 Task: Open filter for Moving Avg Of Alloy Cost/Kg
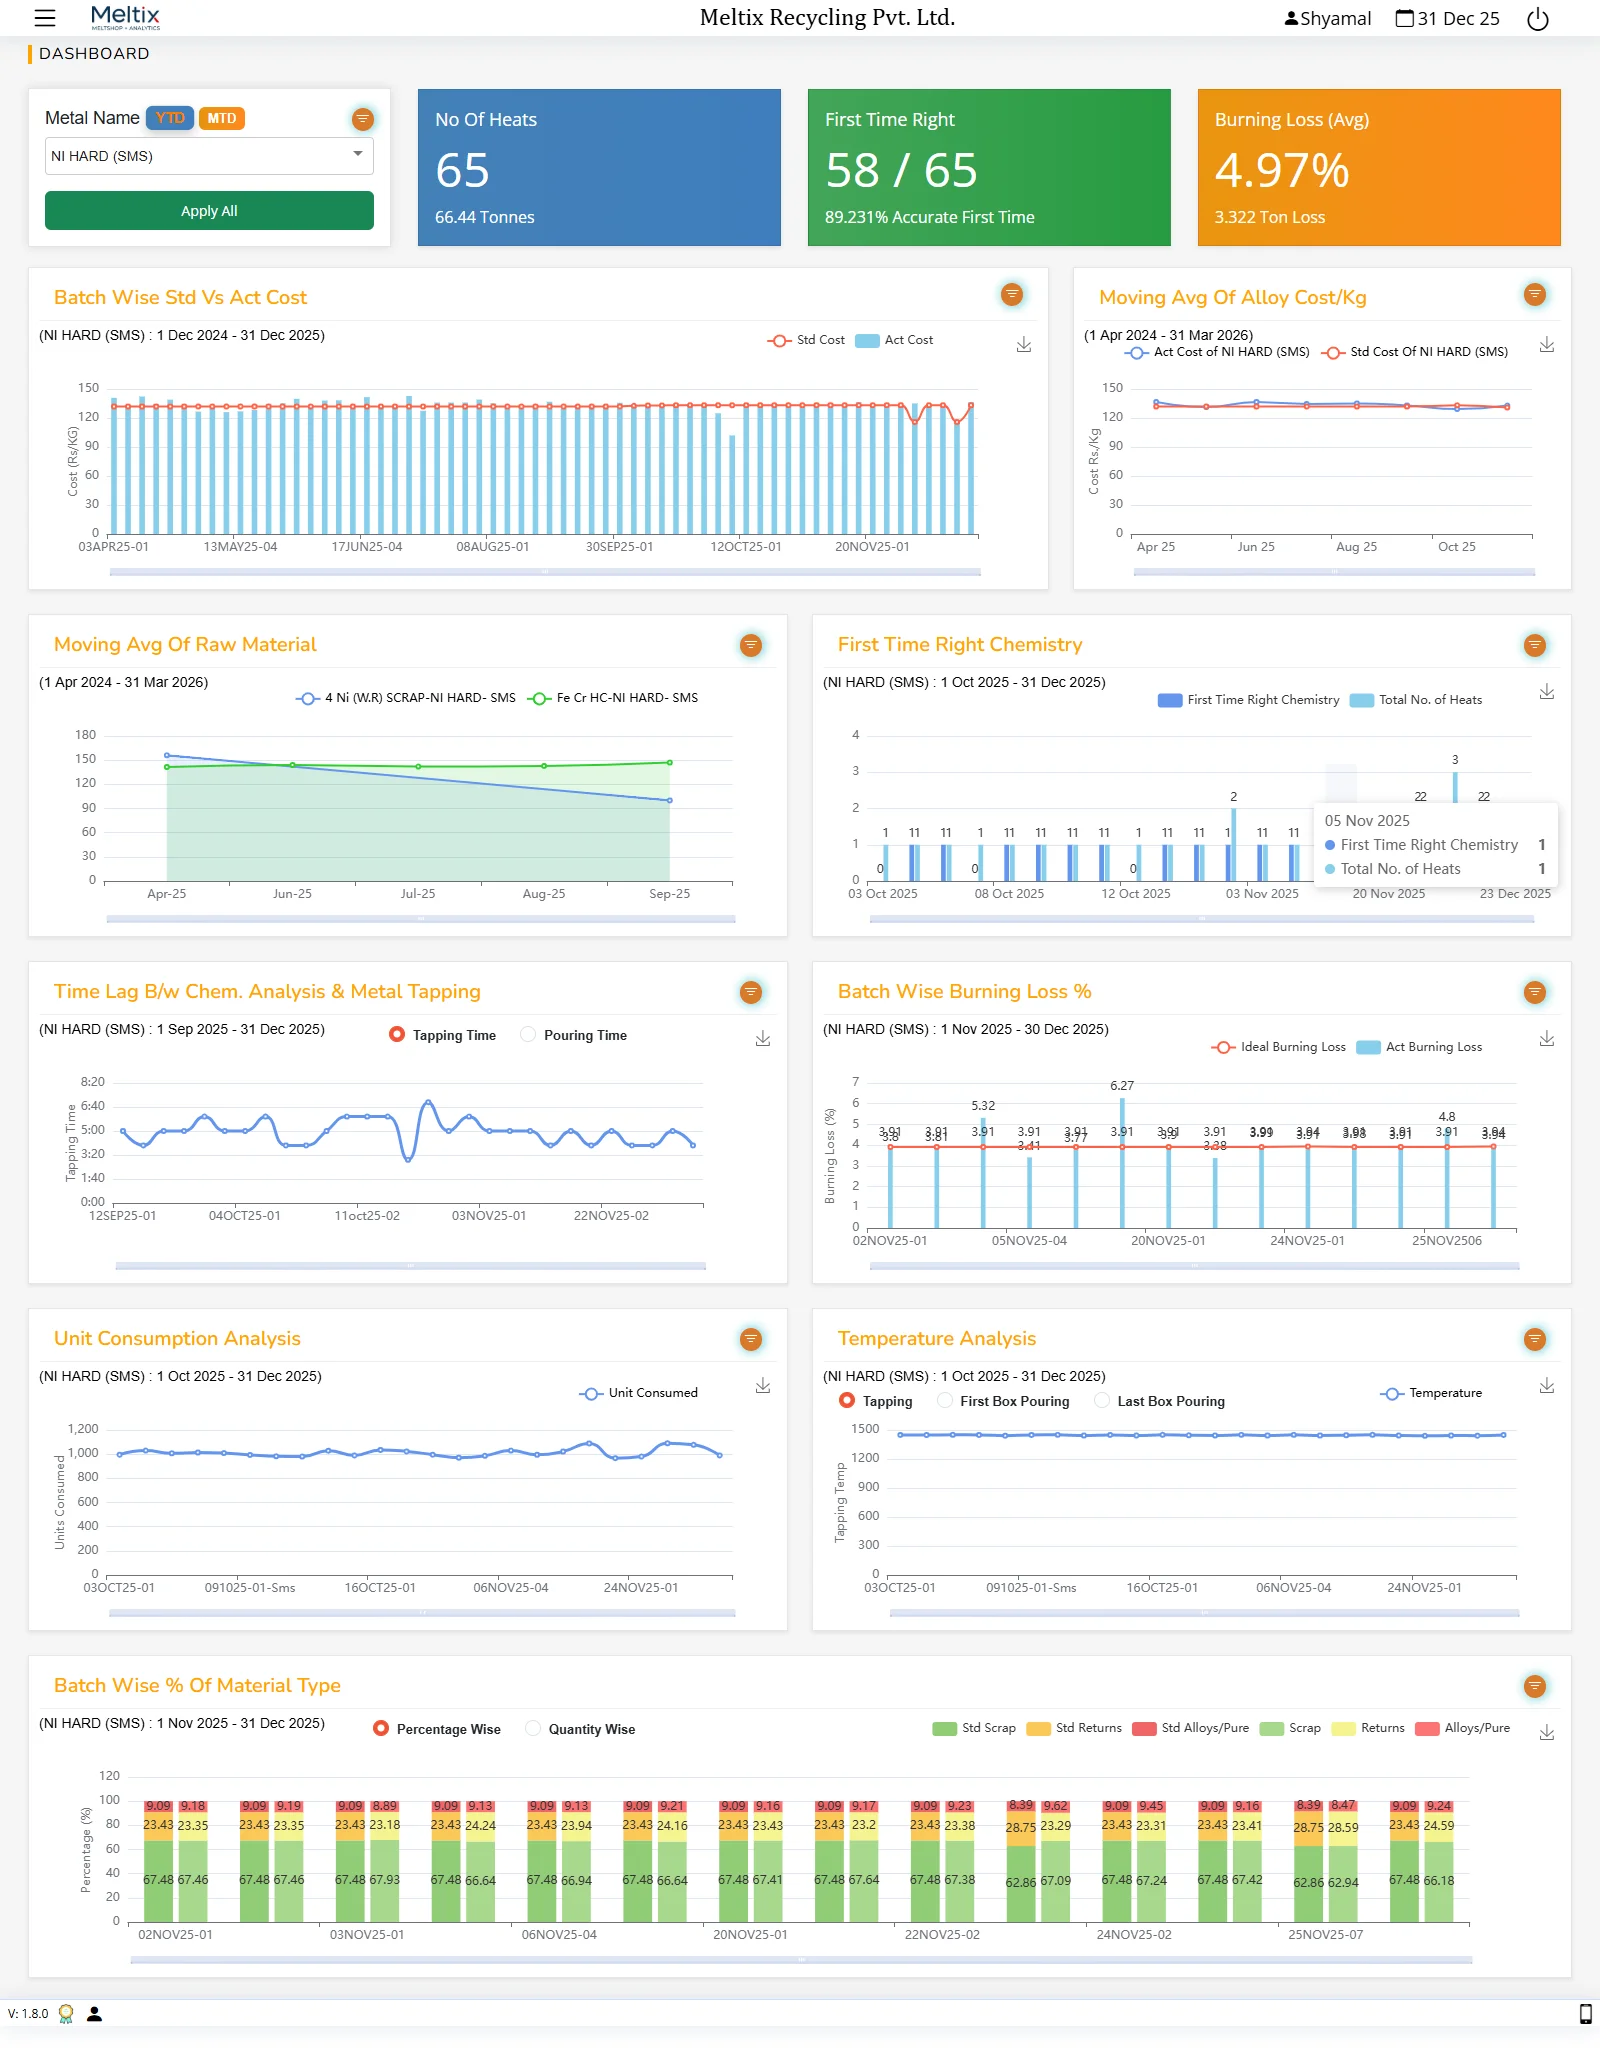[x=1535, y=294]
